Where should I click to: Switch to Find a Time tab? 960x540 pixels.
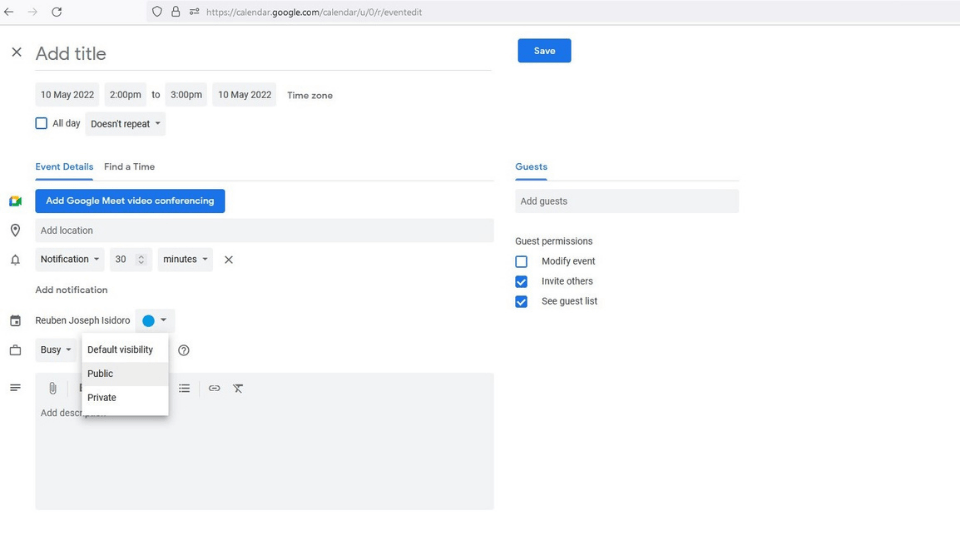129,167
